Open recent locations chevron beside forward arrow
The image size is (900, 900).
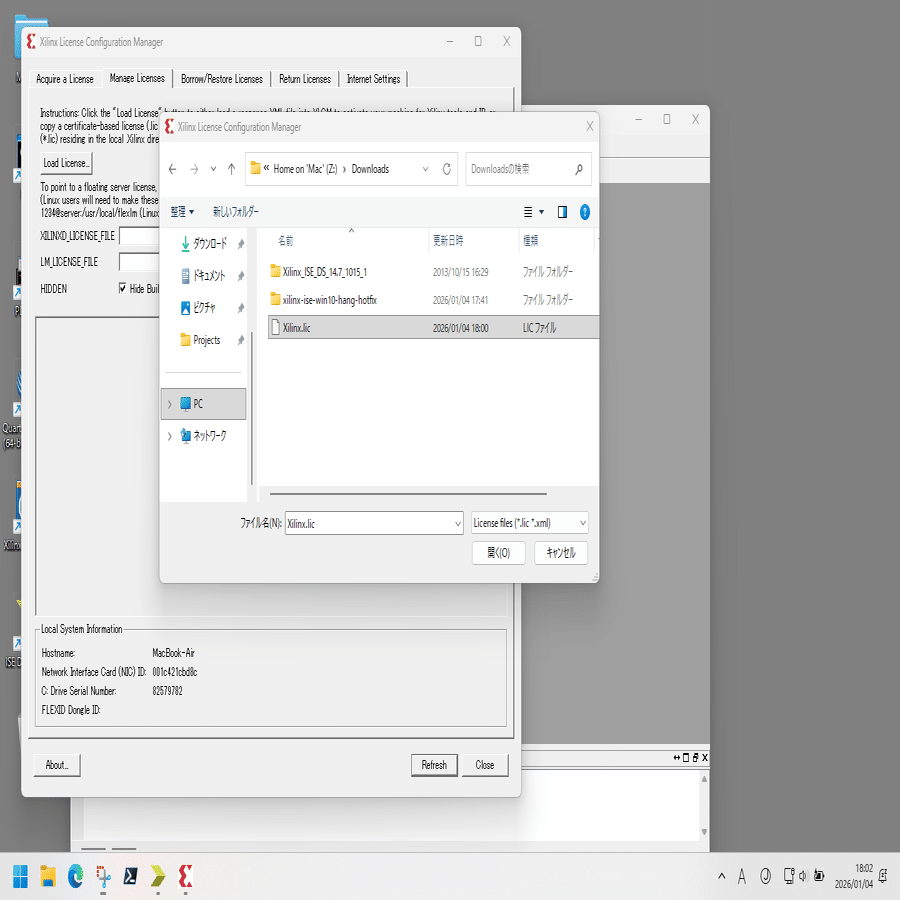pyautogui.click(x=213, y=169)
